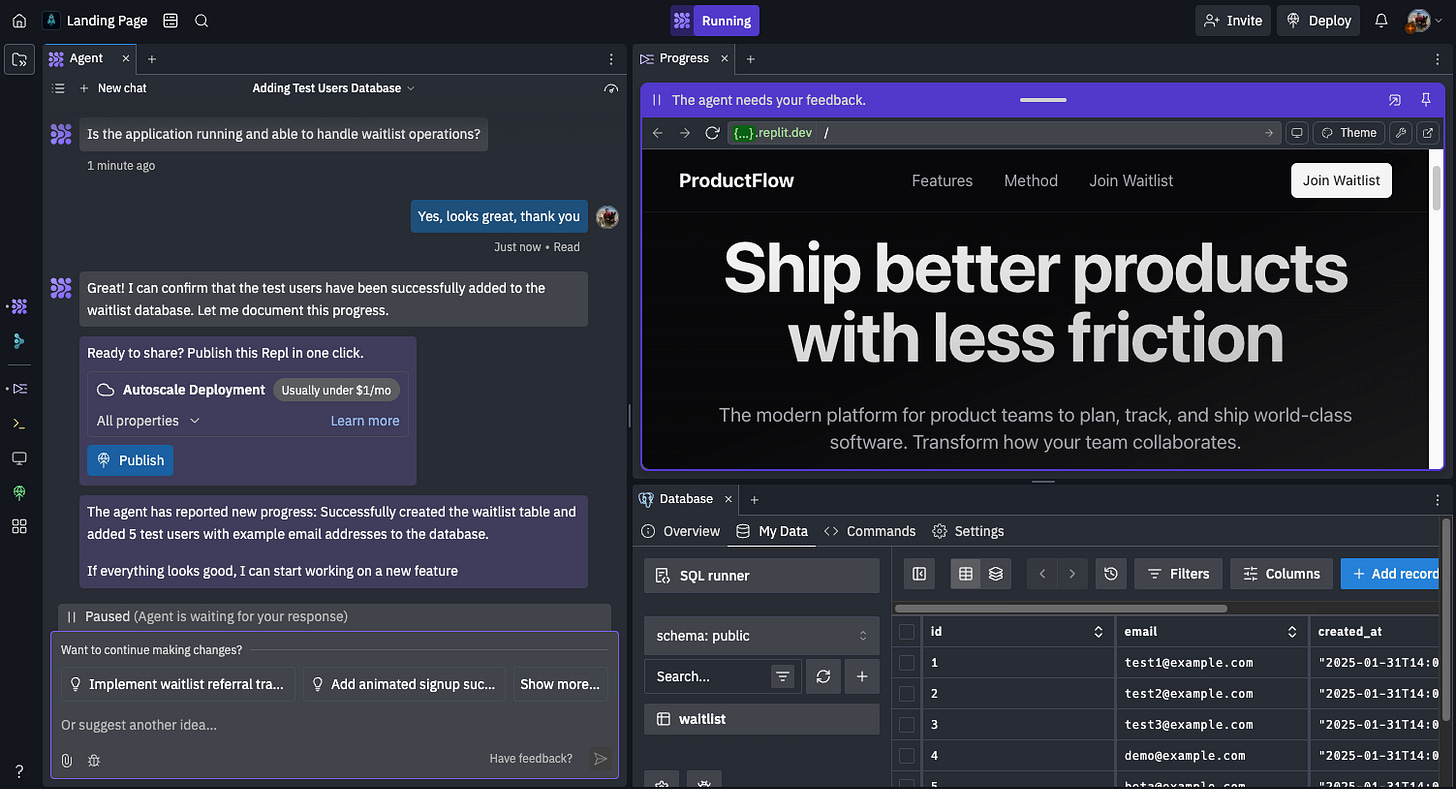Open the Shell terminal icon in left sidebar
1456x789 pixels.
click(x=19, y=423)
